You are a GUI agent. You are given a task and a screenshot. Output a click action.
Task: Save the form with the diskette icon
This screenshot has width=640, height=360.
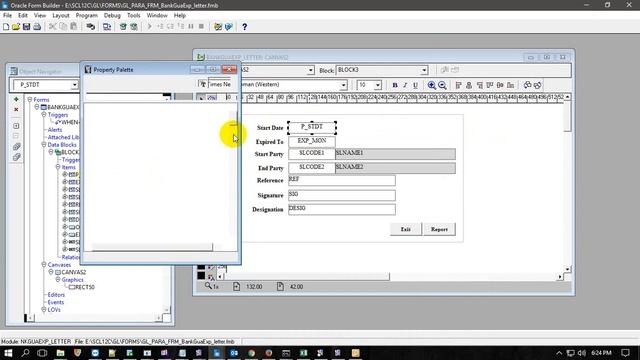coord(27,27)
